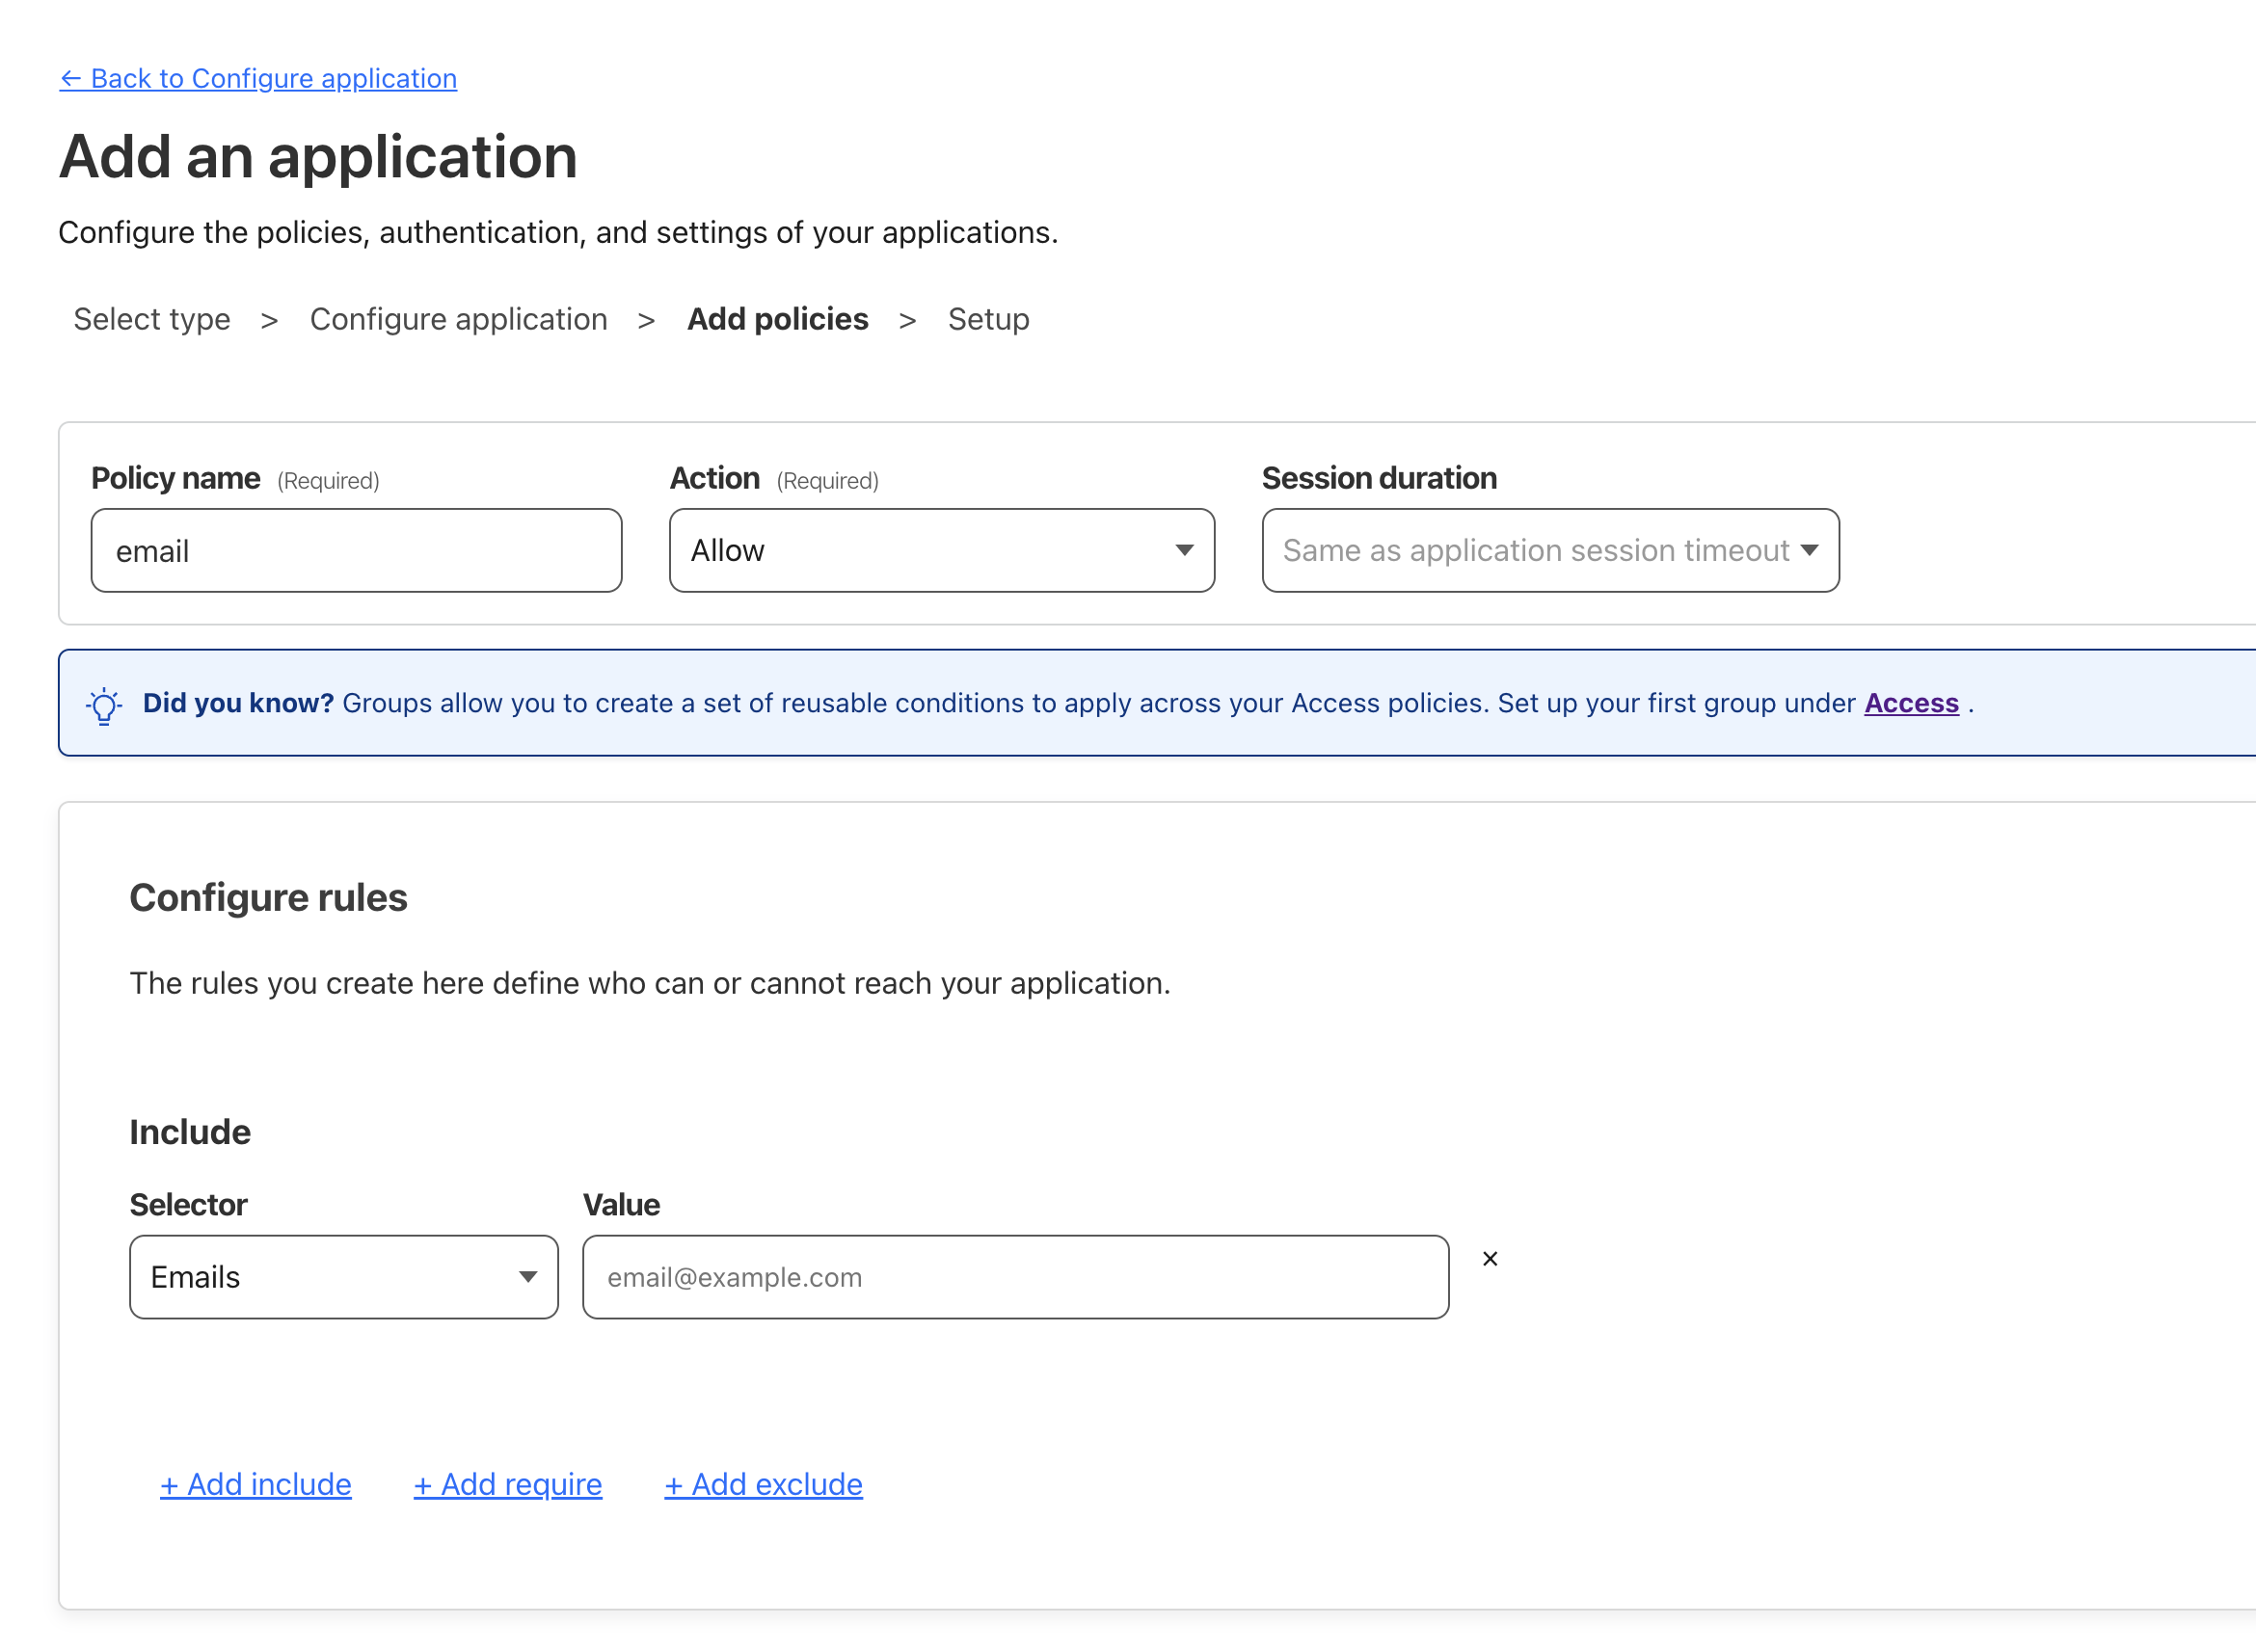
Task: Open the Access link in the tip banner
Action: [x=1910, y=703]
